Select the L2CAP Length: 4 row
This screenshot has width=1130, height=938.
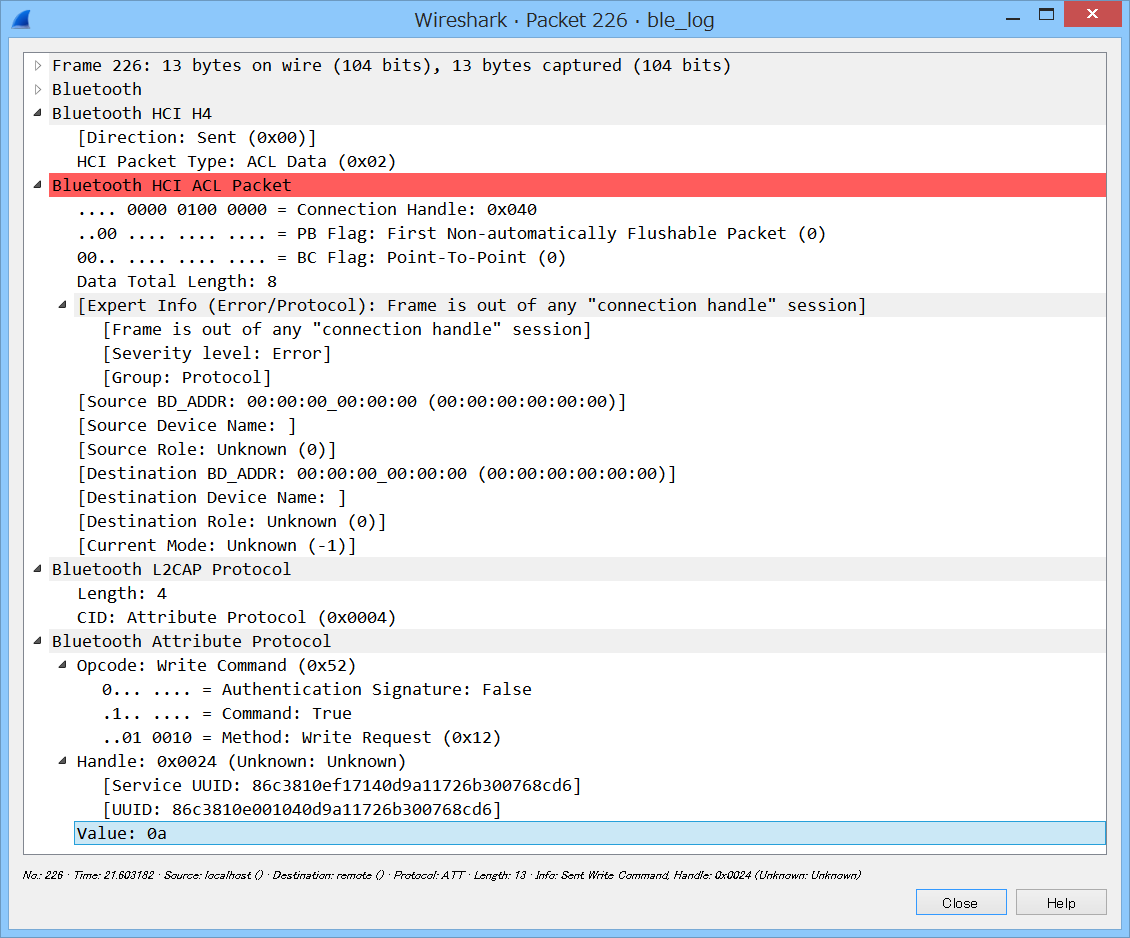(x=590, y=594)
